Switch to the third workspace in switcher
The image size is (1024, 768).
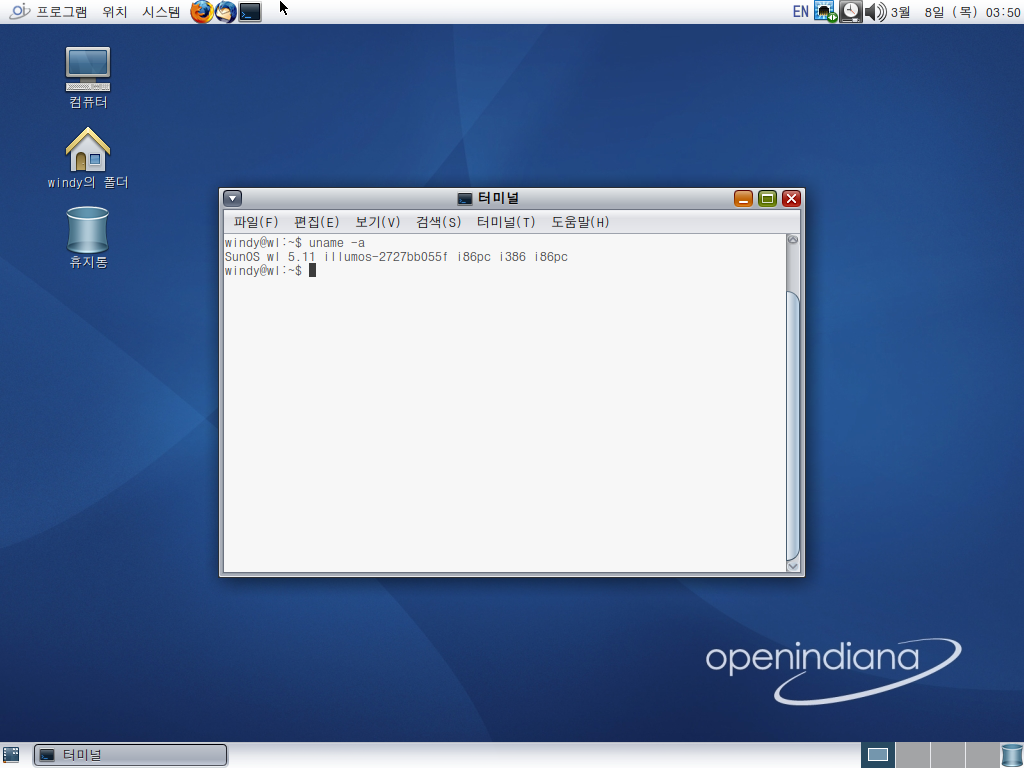[948, 755]
